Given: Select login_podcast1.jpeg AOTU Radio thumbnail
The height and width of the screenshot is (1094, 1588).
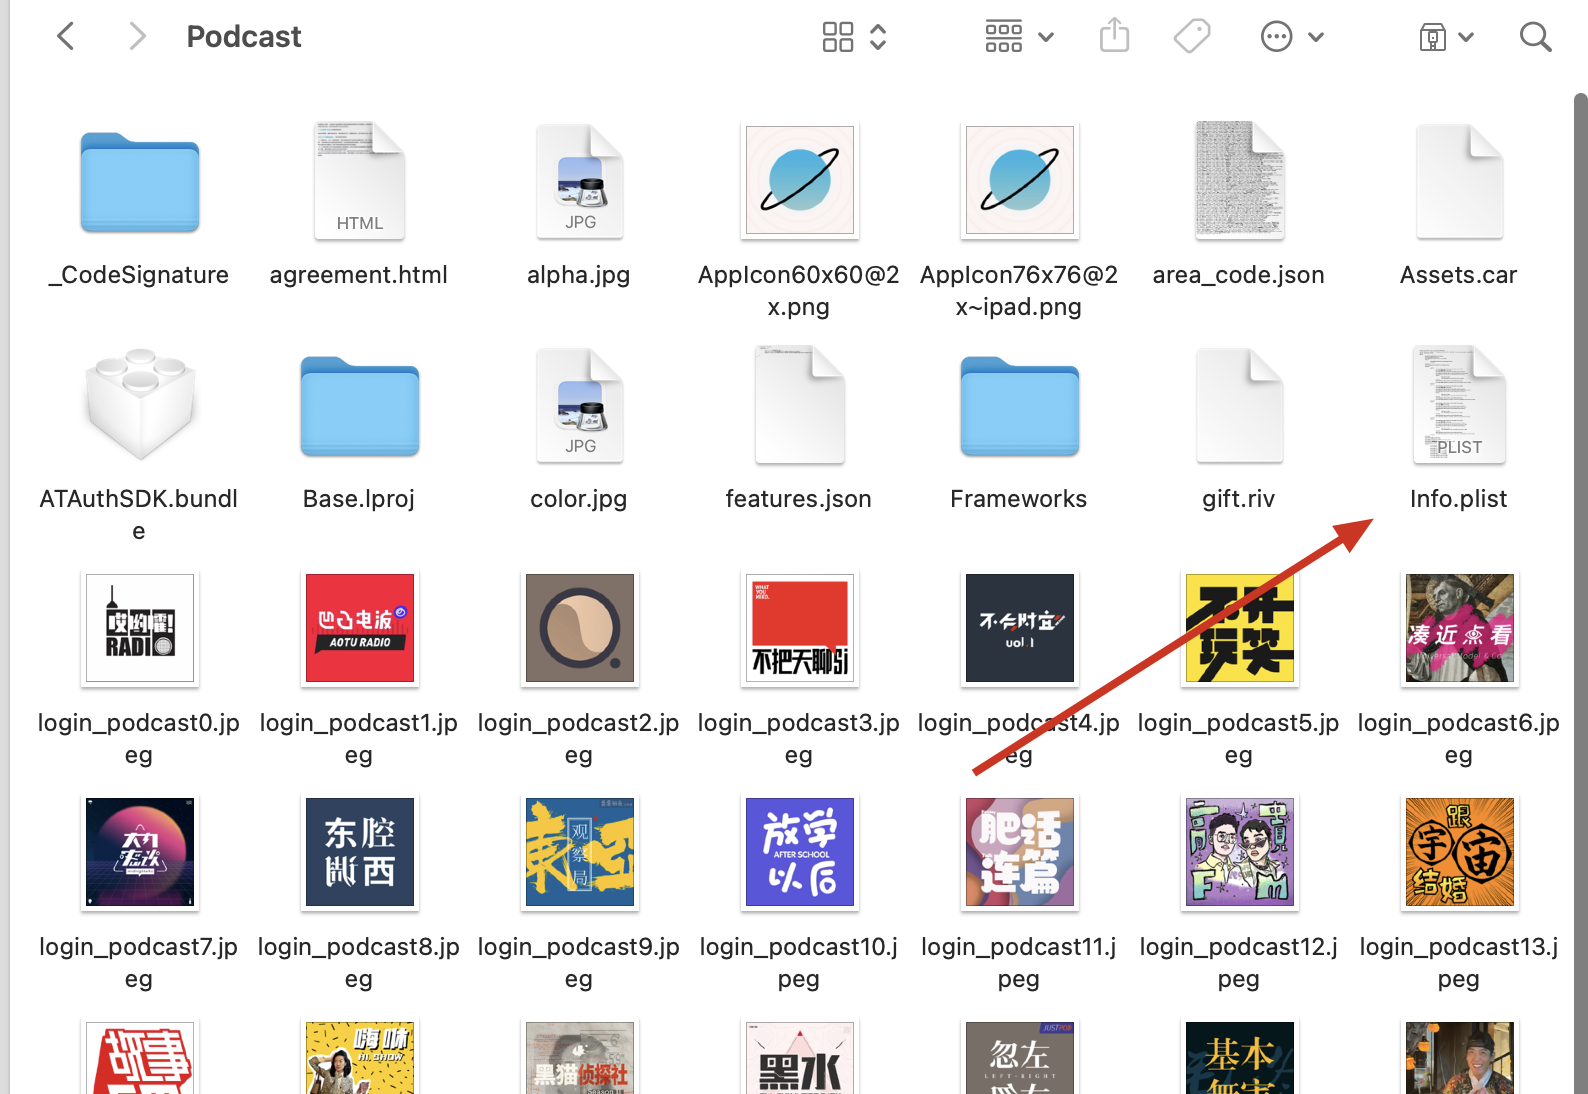Looking at the screenshot, I should (x=360, y=628).
